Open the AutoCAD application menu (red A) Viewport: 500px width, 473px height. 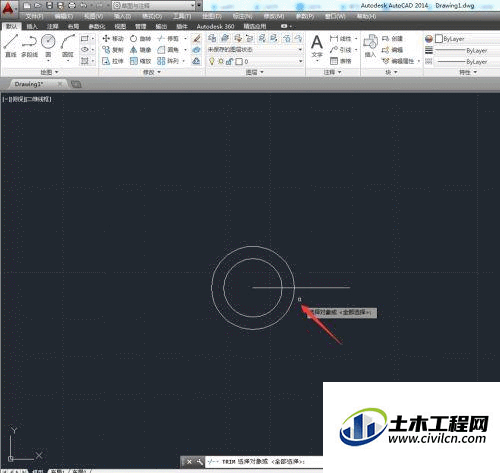pos(8,7)
